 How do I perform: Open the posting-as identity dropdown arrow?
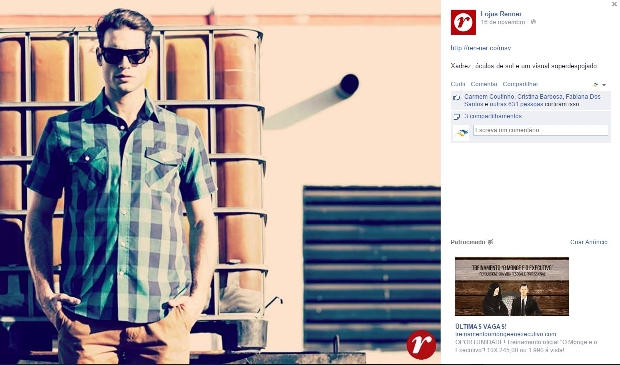click(x=604, y=85)
